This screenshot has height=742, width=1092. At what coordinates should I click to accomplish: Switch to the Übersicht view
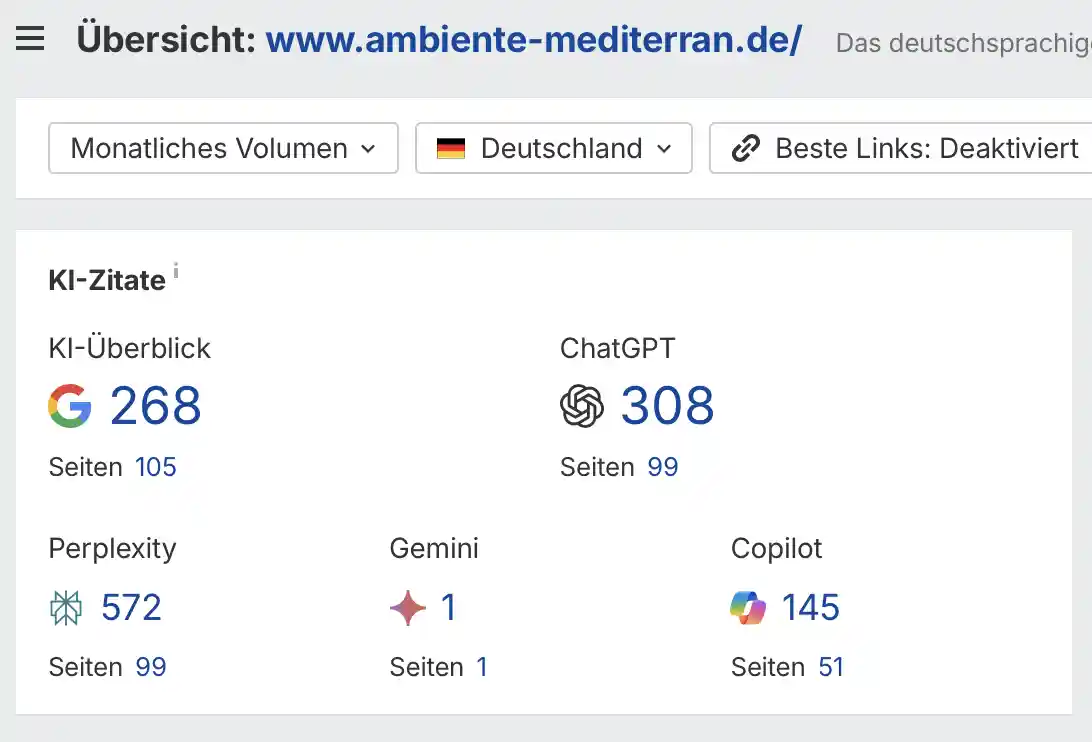(160, 40)
